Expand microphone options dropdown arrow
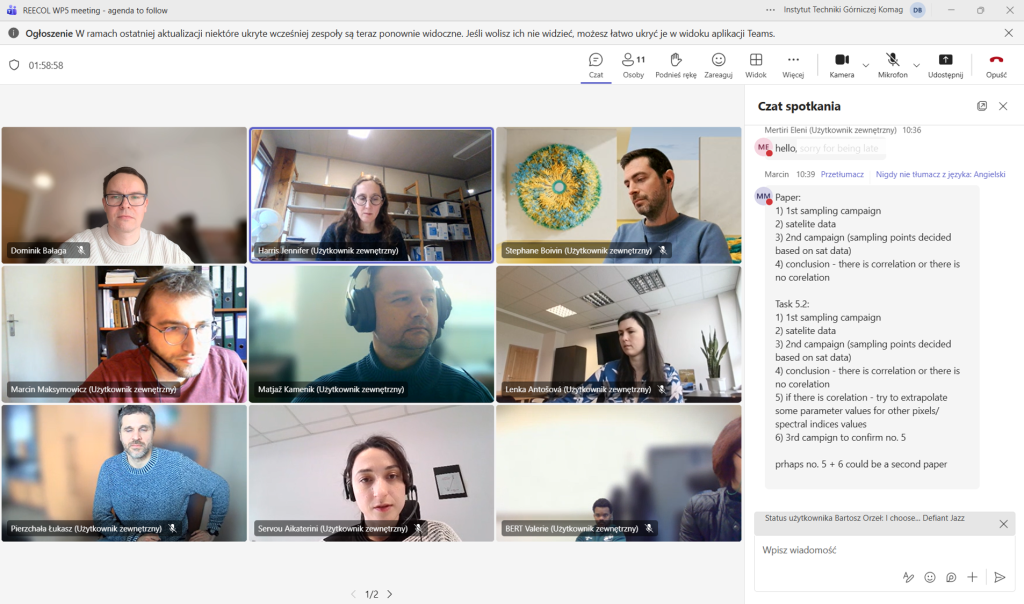 917,65
